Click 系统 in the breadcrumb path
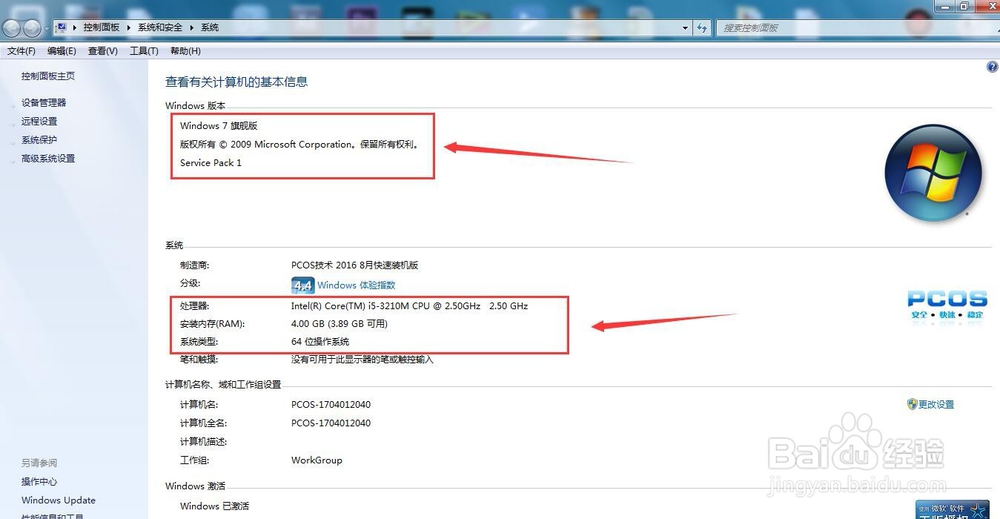 tap(210, 27)
